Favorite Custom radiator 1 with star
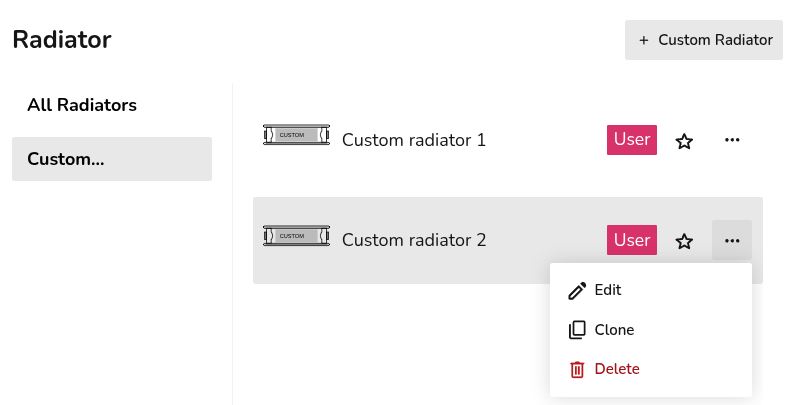798x405 pixels. [684, 141]
